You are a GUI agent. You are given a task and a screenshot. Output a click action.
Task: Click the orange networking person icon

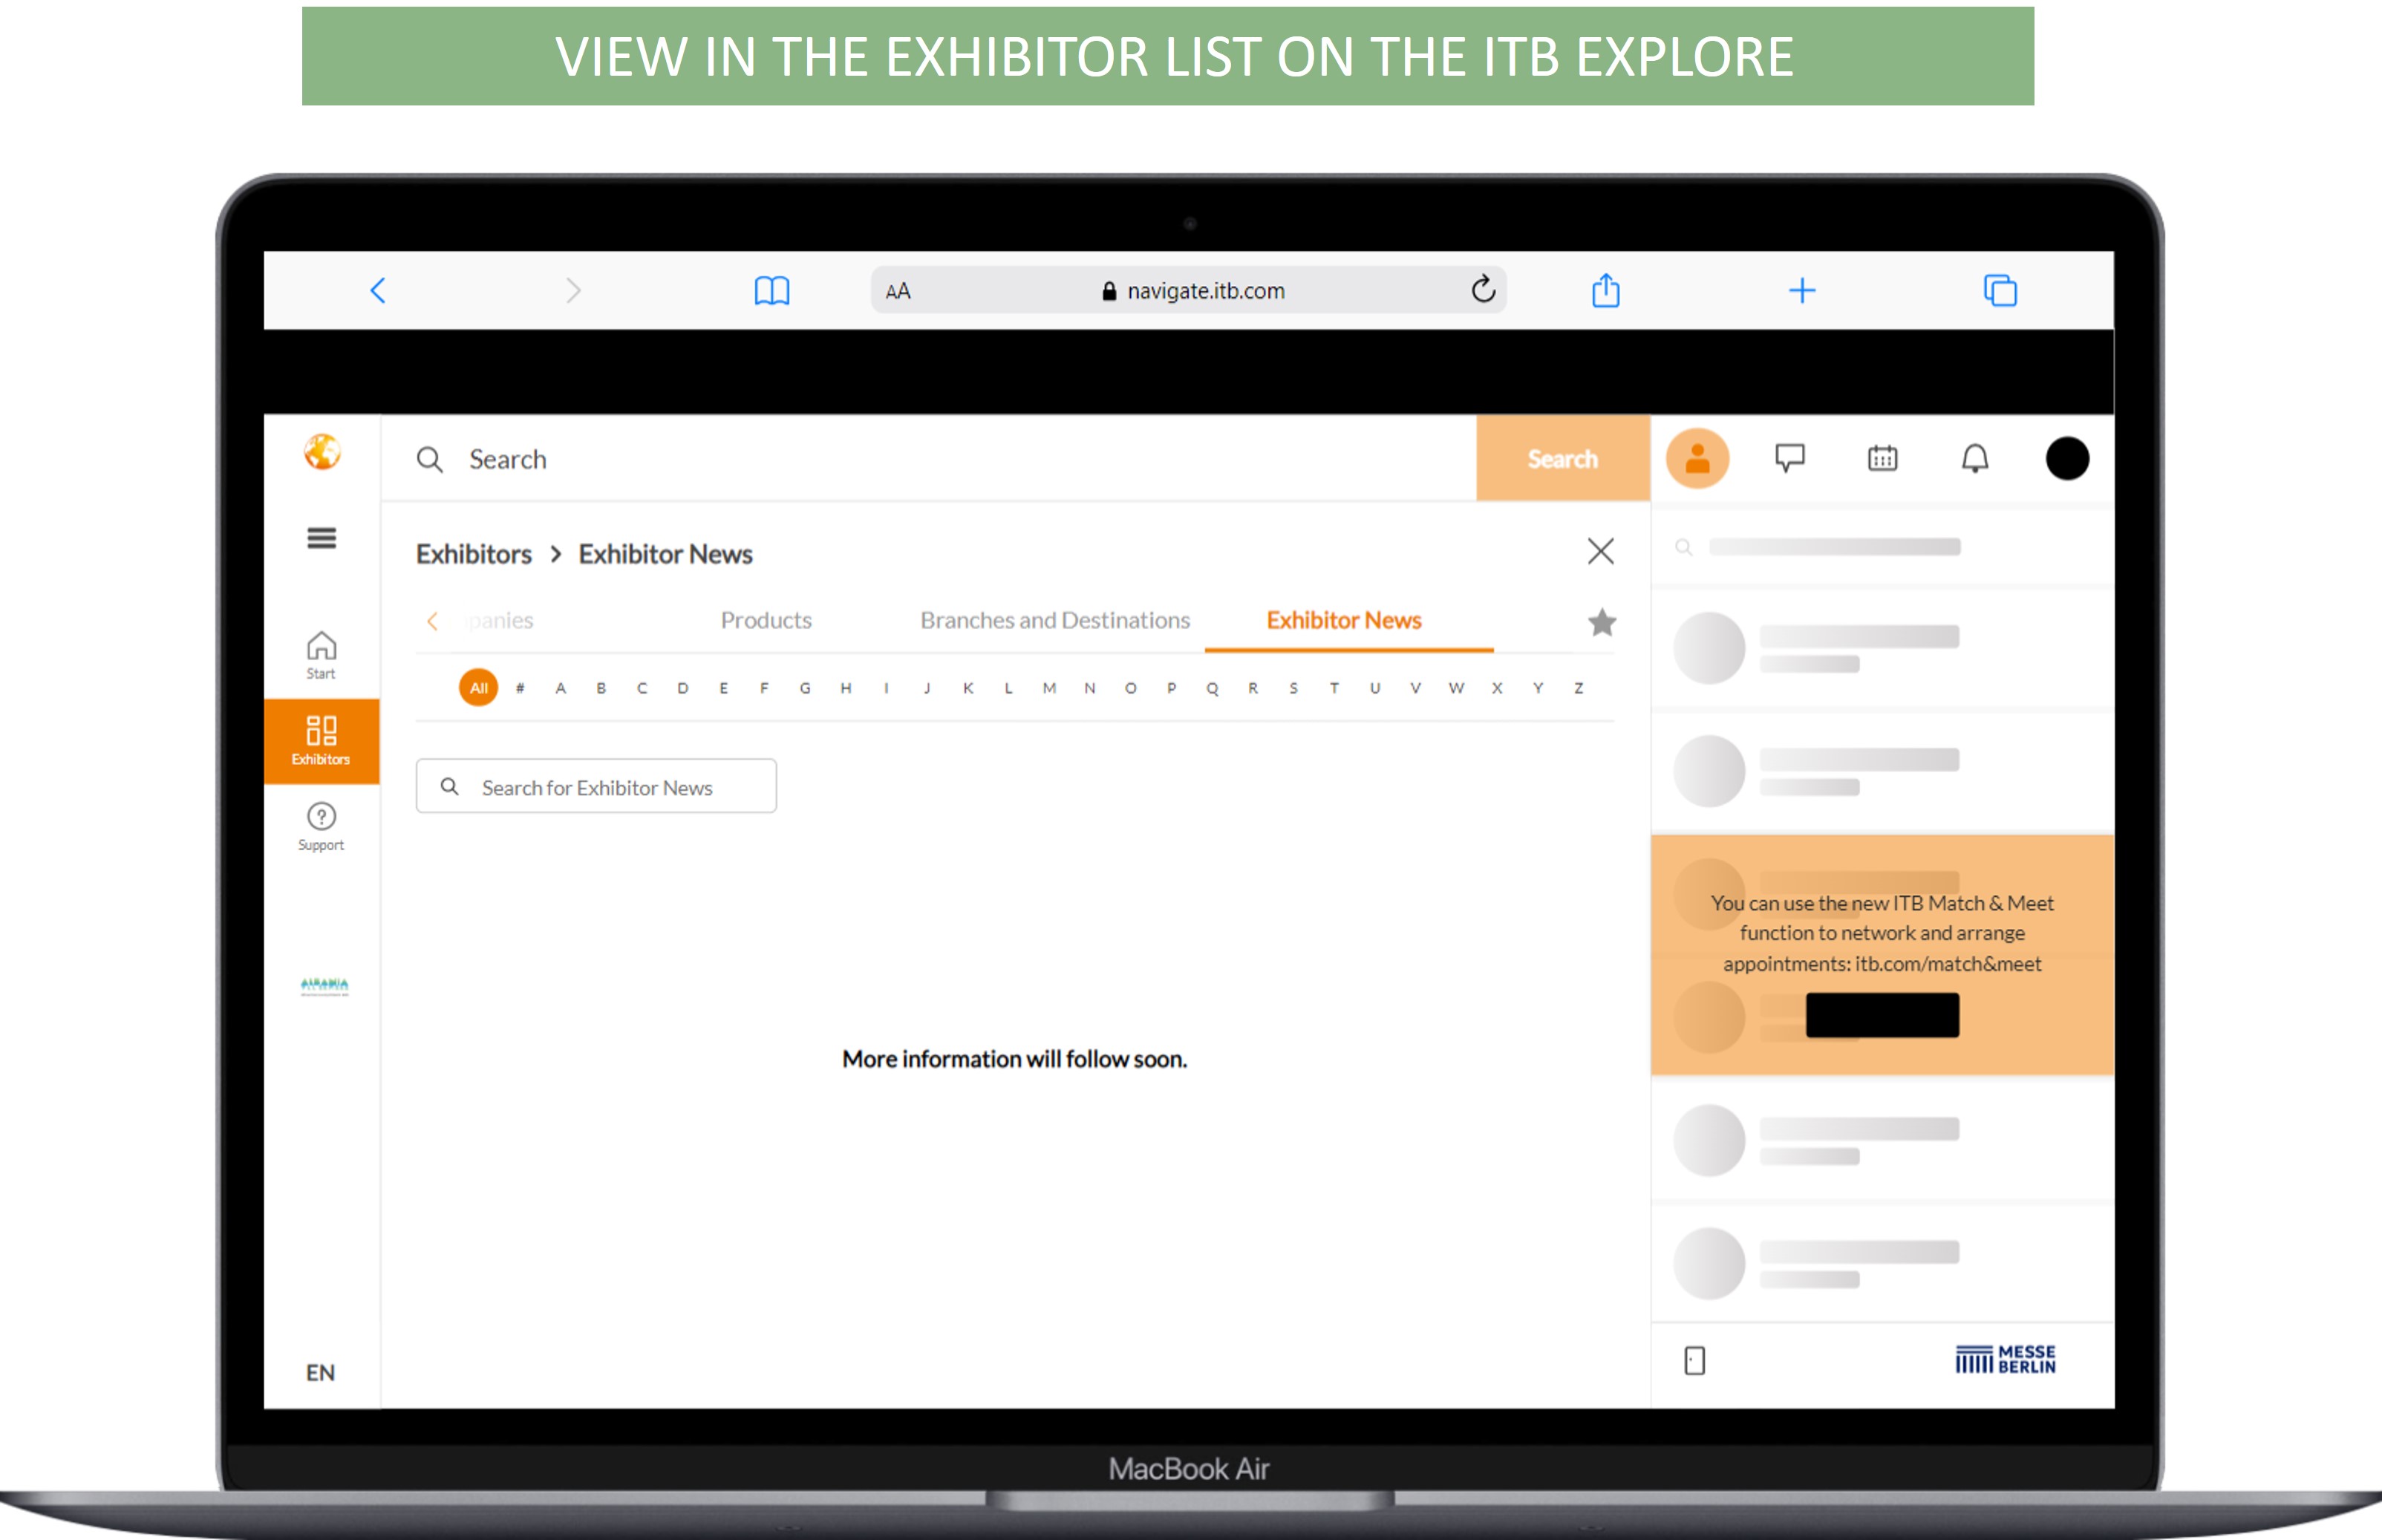pos(1697,458)
